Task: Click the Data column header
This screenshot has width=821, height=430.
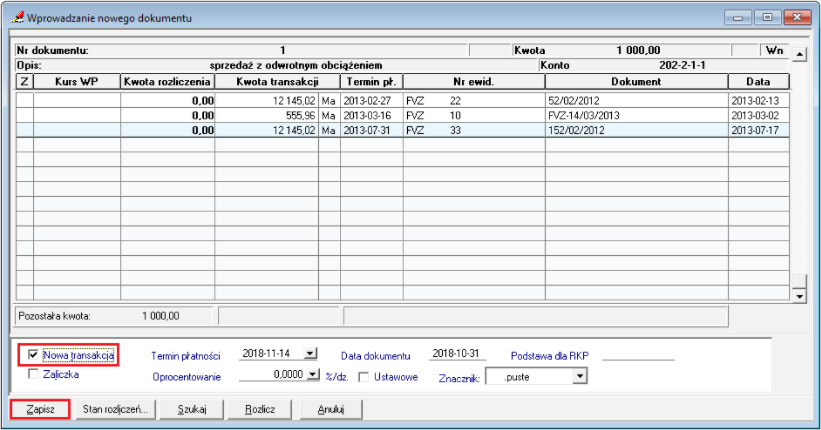Action: [759, 82]
